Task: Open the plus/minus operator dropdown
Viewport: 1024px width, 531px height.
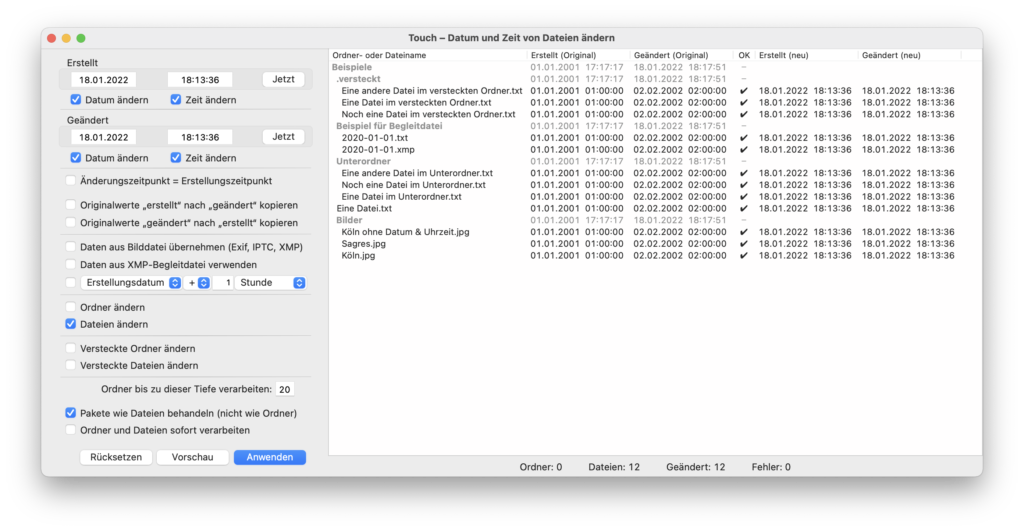Action: [198, 283]
